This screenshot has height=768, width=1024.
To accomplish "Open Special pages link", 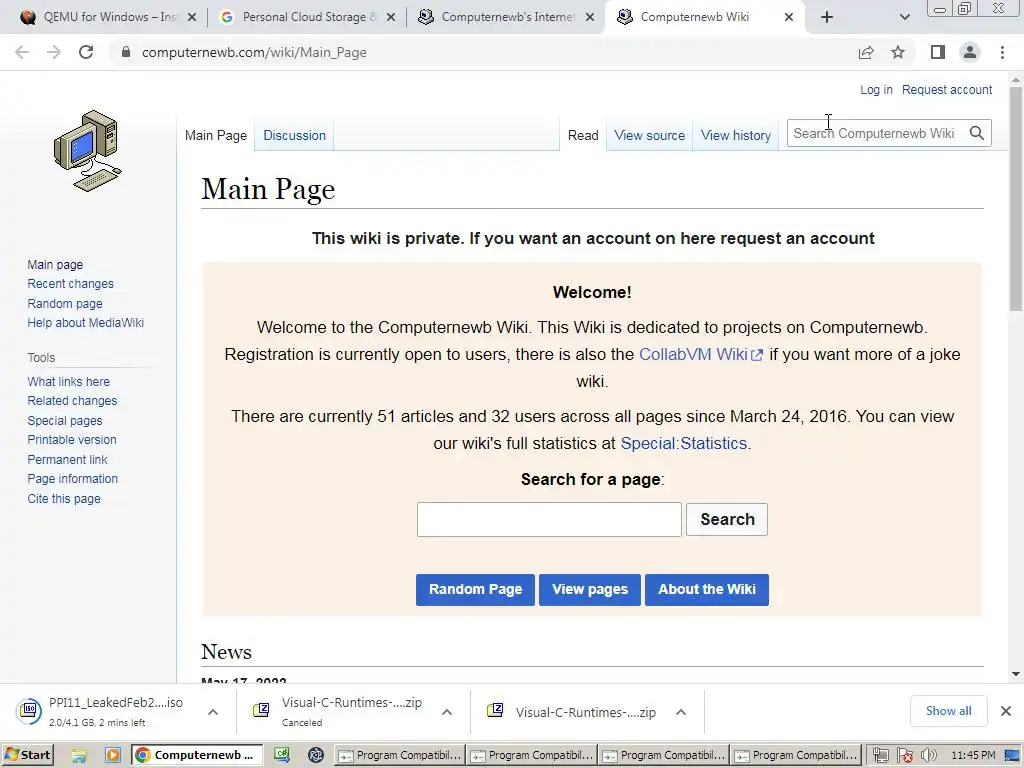I will [x=65, y=421].
